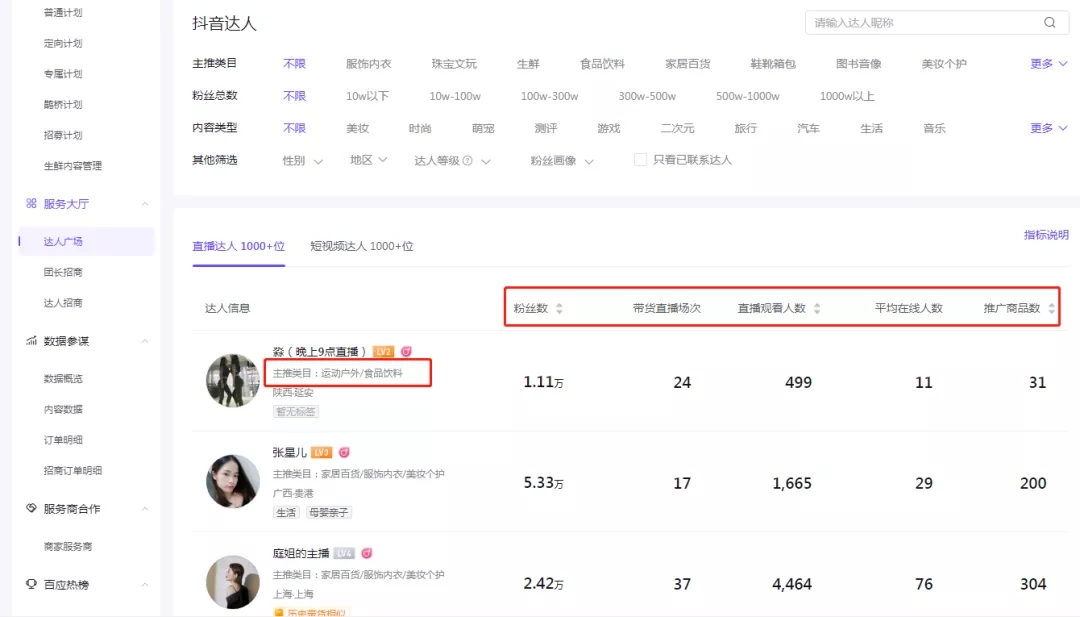This screenshot has width=1080, height=617.
Task: Open the avatar of 张星儿
Action: [x=233, y=481]
